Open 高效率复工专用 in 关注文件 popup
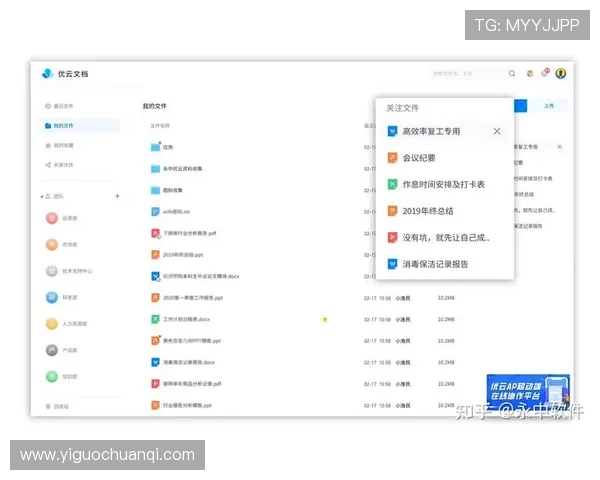The width and height of the screenshot is (600, 480). [x=431, y=131]
